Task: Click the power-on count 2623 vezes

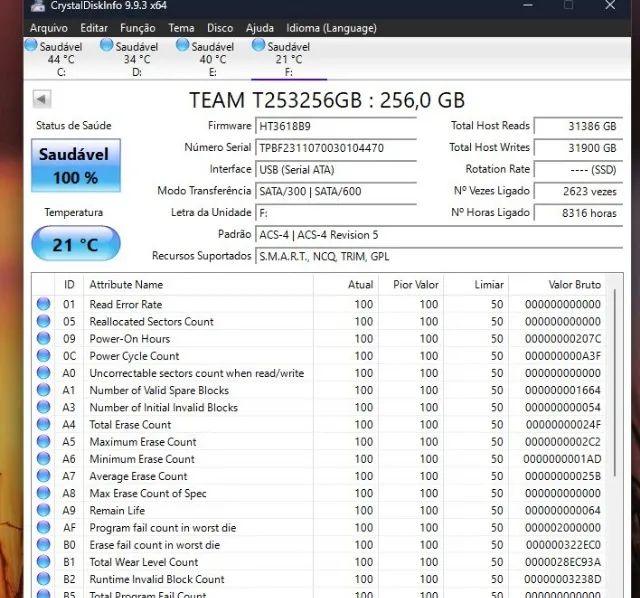Action: point(578,191)
